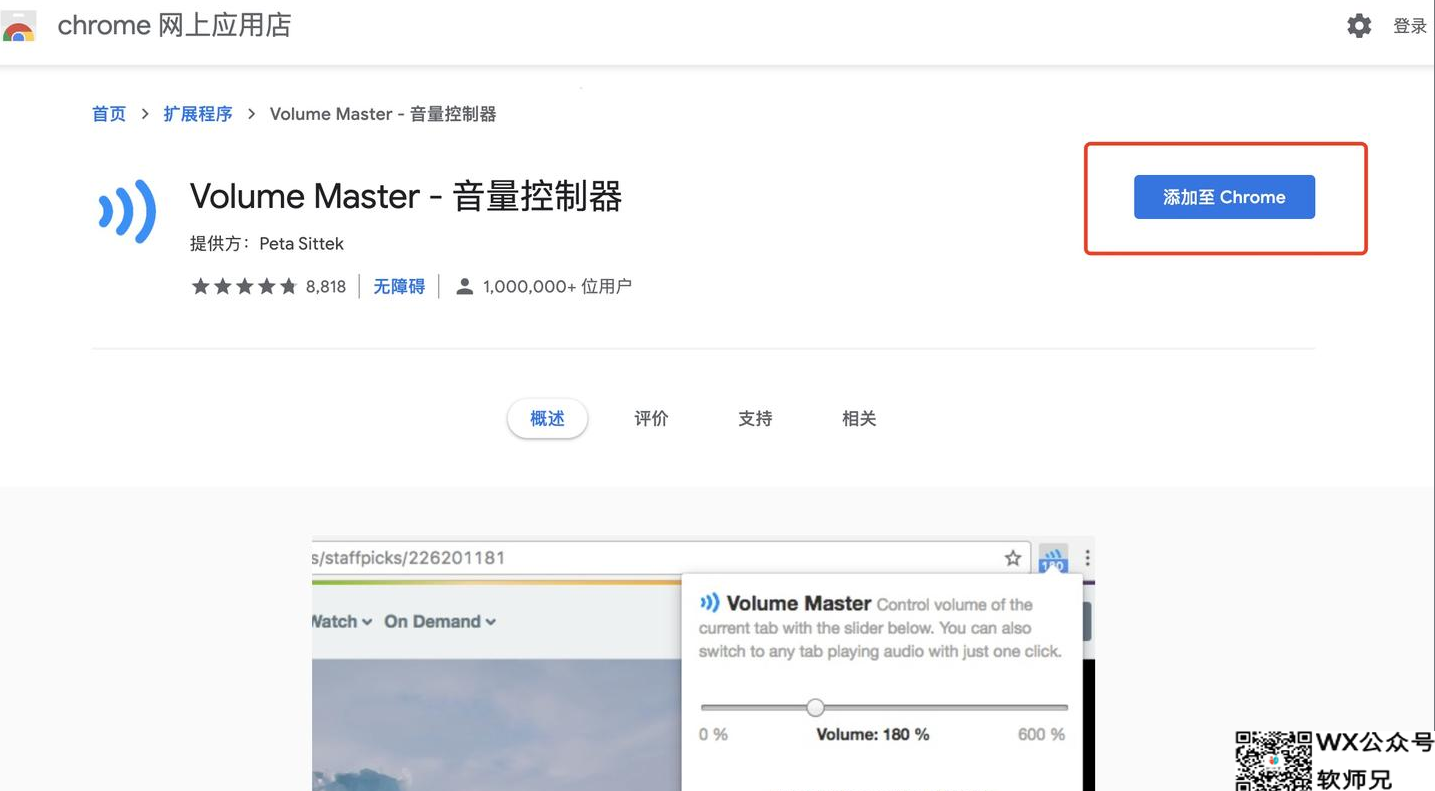Image resolution: width=1435 pixels, height=791 pixels.
Task: Click the Chrome Web Store rainbow logo
Action: coord(18,27)
